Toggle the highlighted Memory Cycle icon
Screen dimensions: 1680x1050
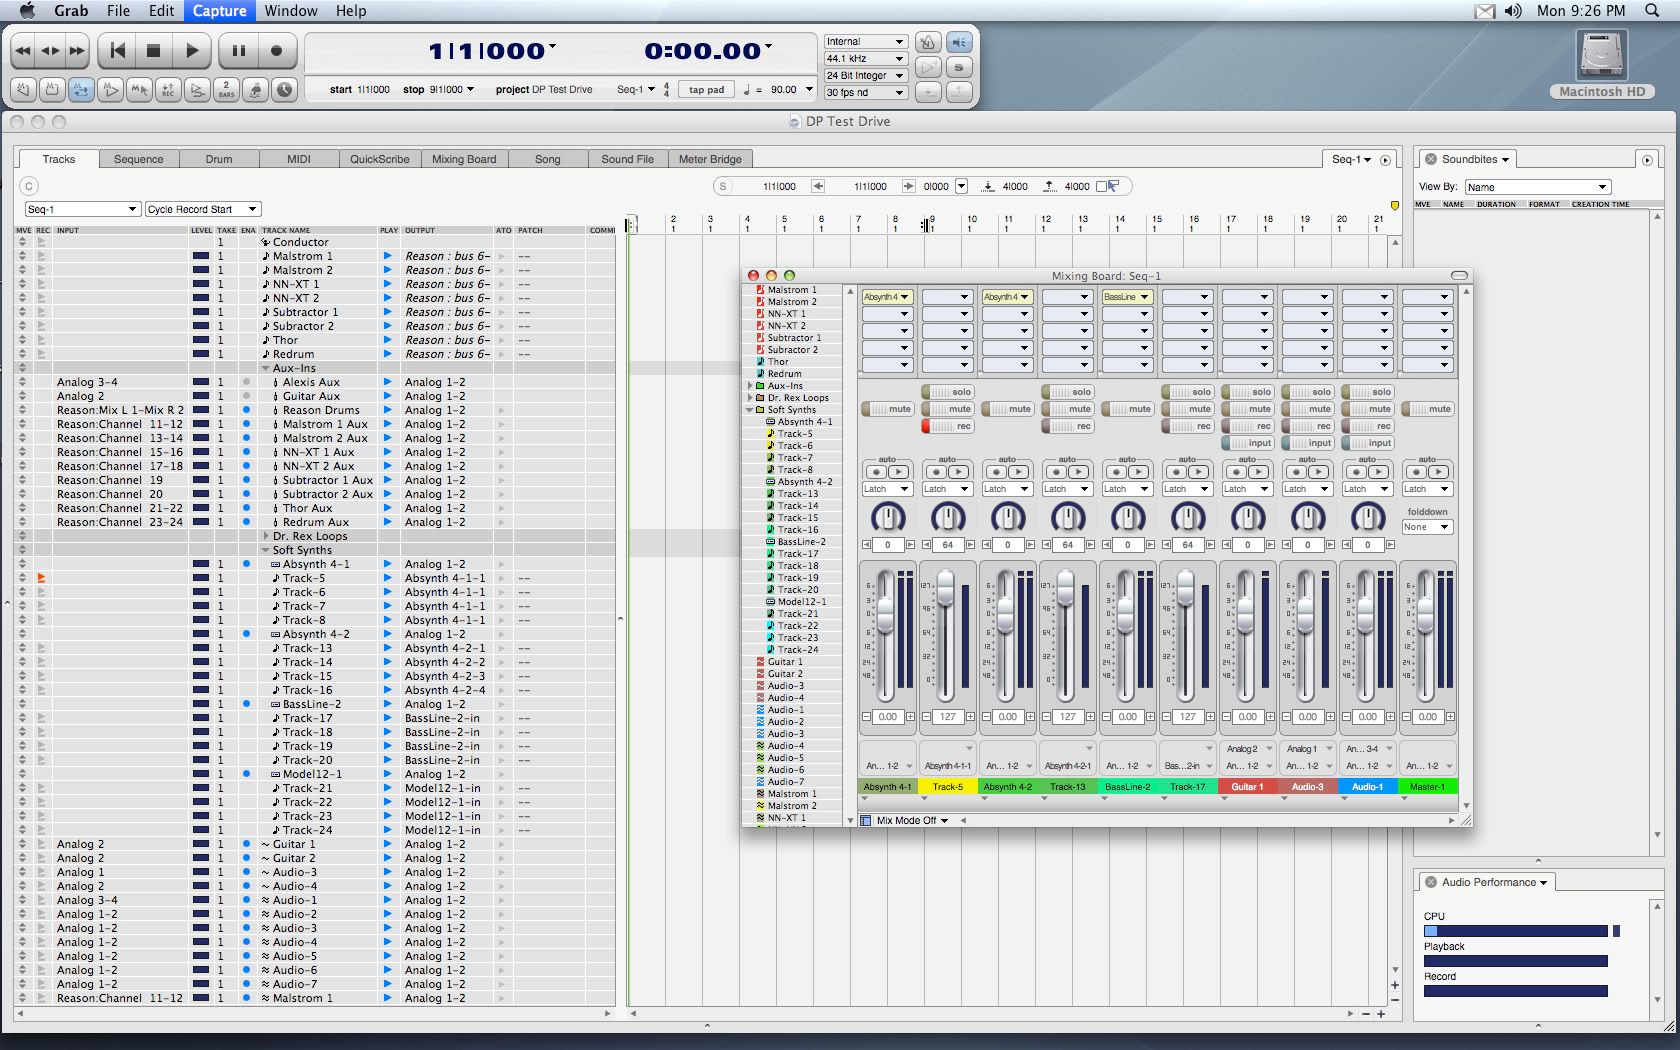[81, 90]
